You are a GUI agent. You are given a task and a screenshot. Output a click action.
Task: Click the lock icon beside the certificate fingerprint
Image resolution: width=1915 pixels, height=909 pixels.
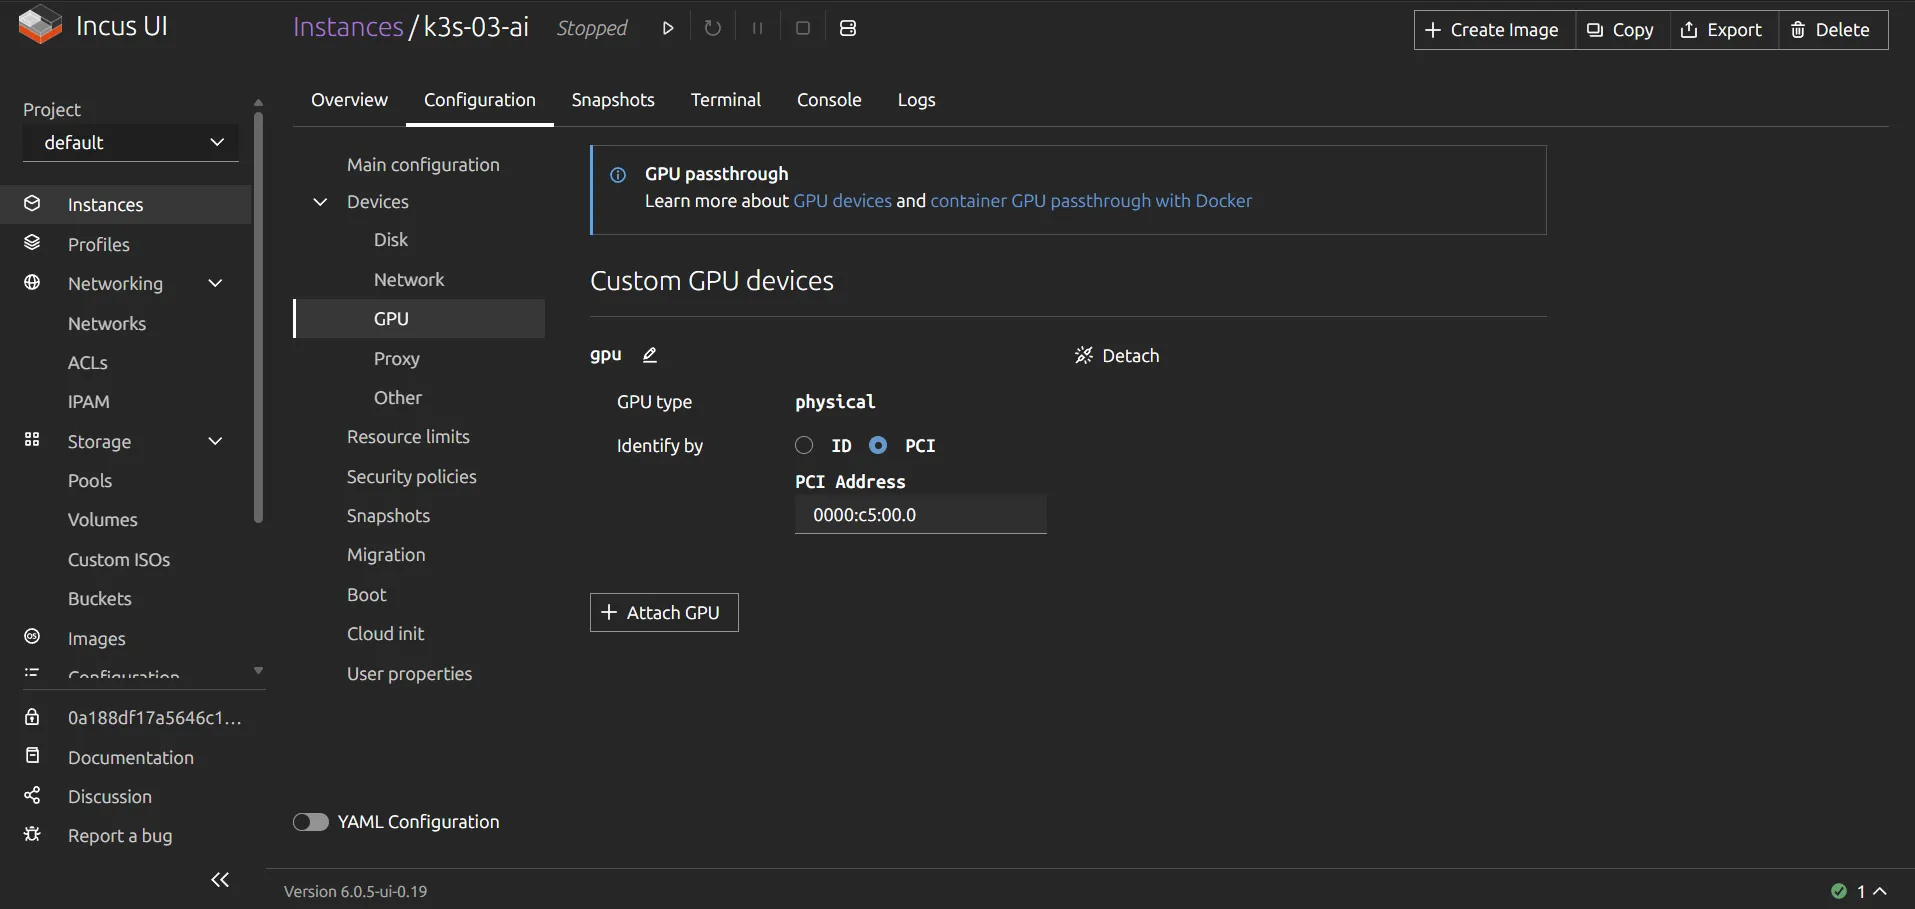32,717
